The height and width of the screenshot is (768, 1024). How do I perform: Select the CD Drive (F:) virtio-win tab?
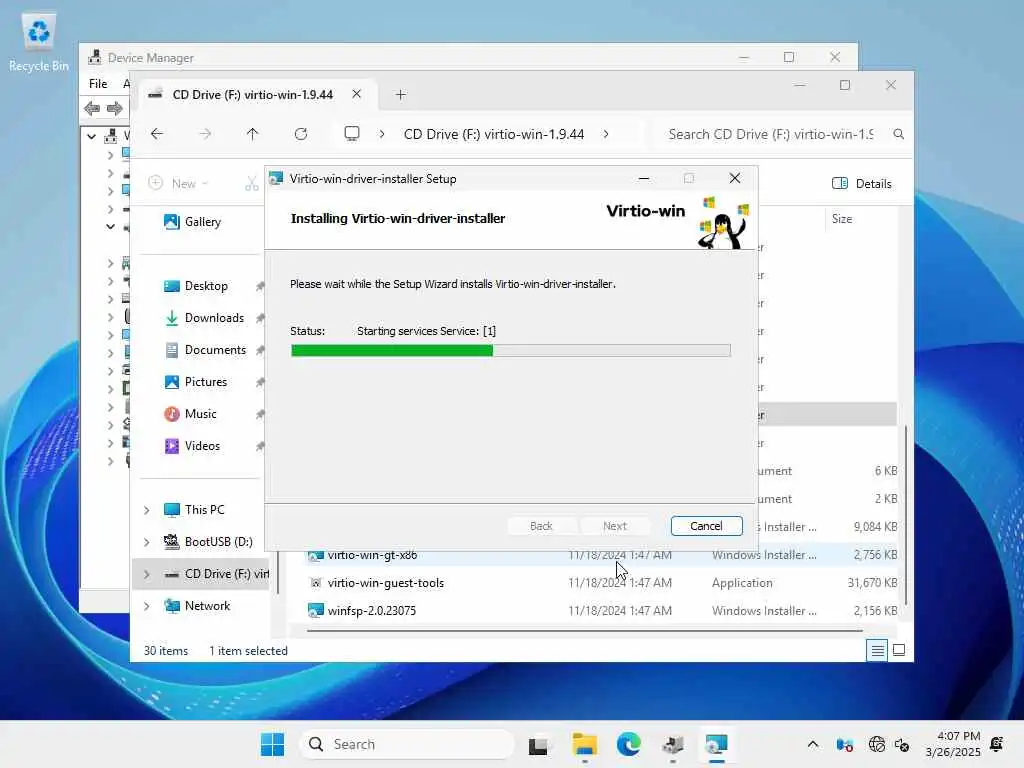[252, 95]
